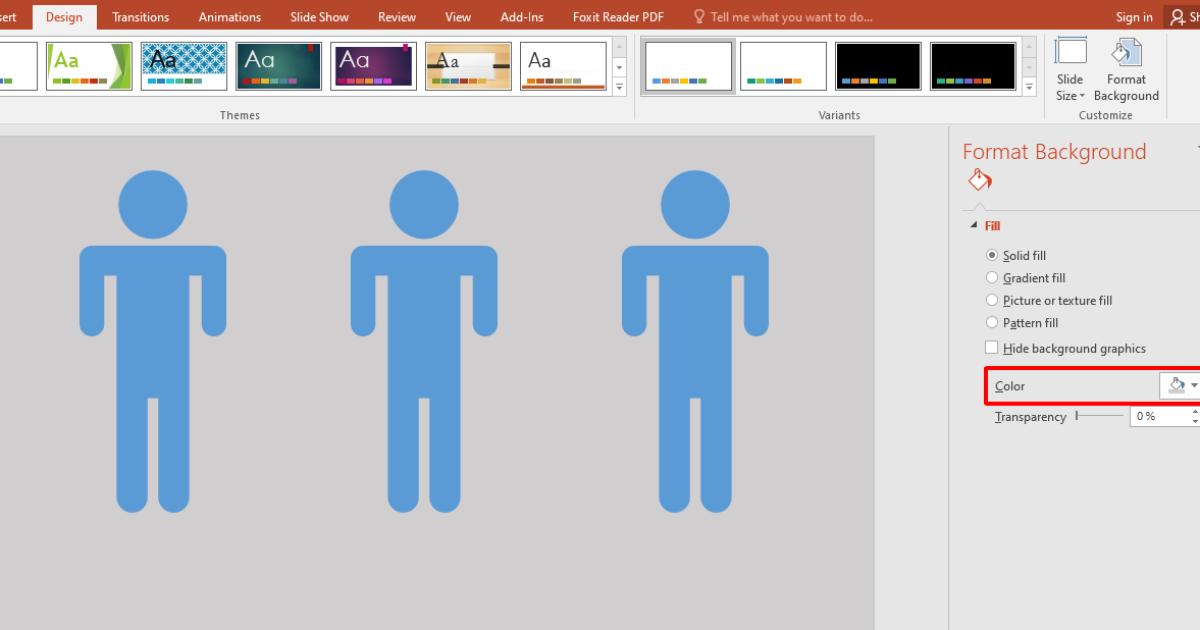Choose the Gradient fill option
The width and height of the screenshot is (1200, 630).
click(992, 278)
